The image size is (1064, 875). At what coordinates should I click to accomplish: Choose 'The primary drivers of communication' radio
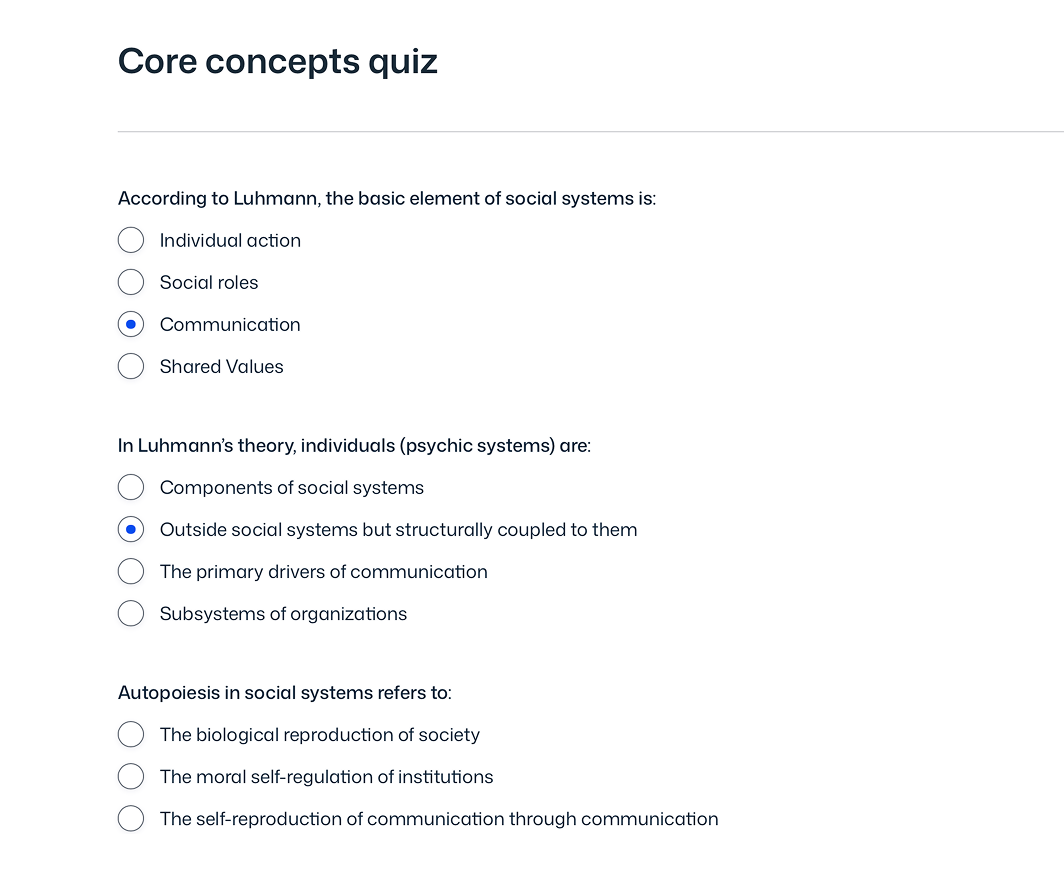131,572
